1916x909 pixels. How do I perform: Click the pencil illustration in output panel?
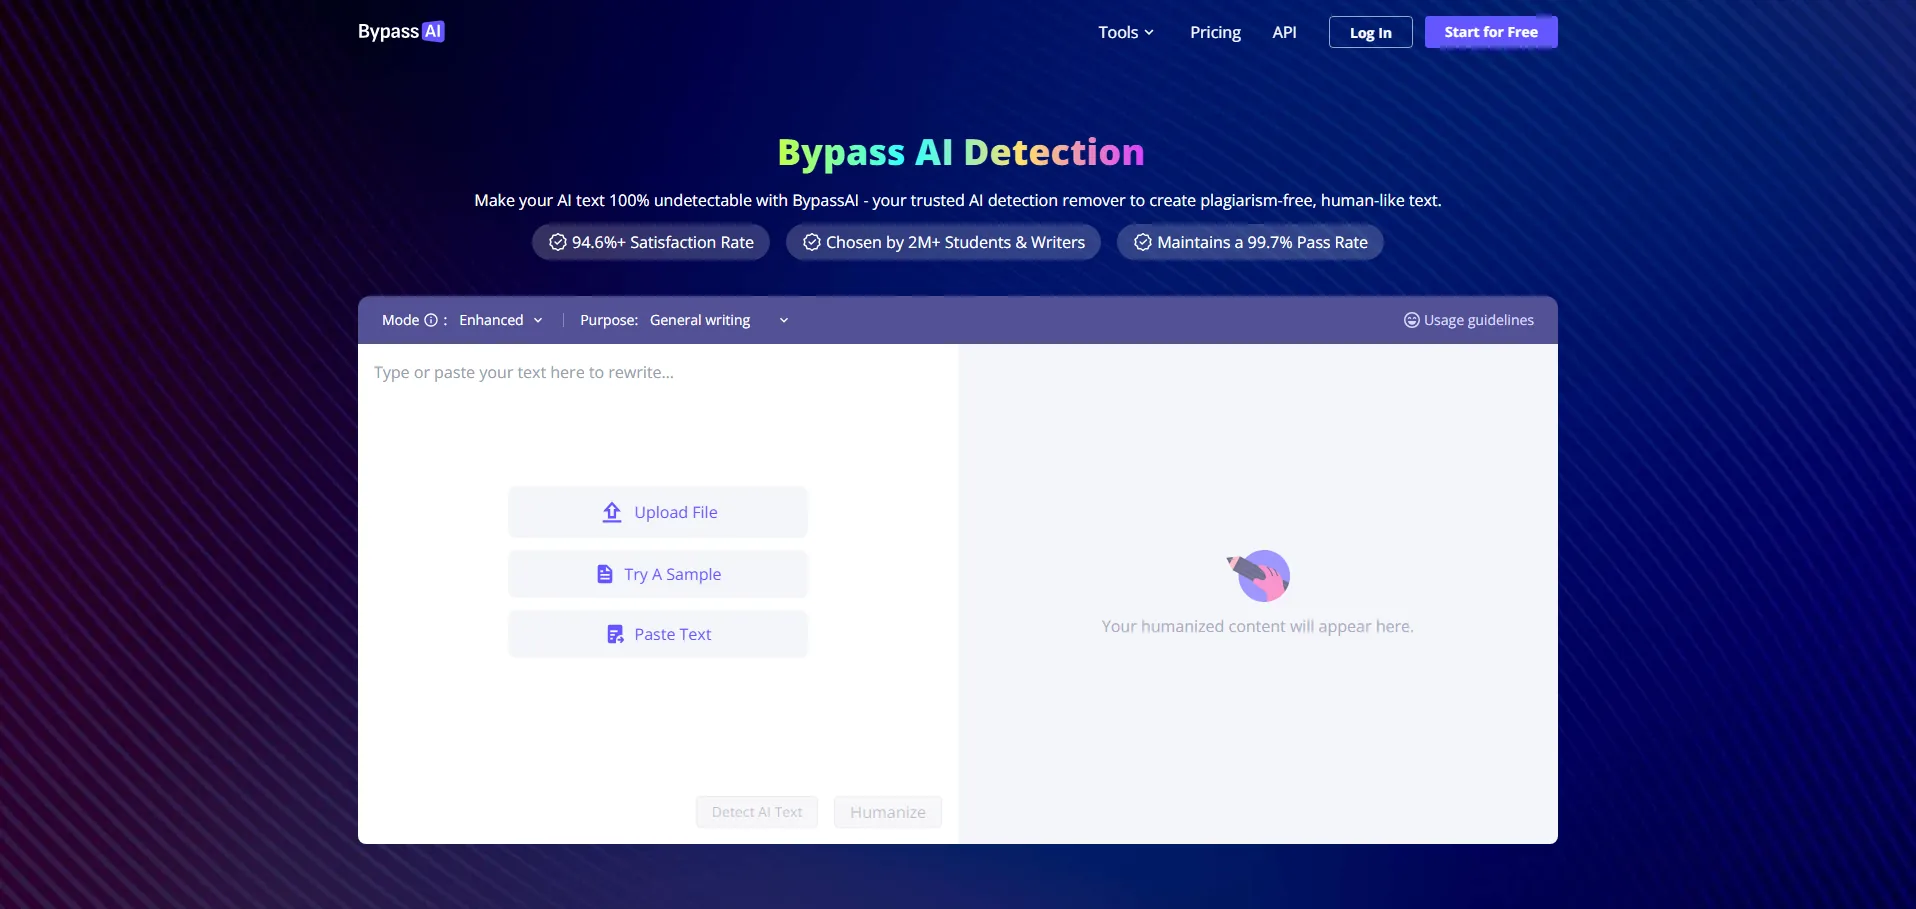point(1258,575)
